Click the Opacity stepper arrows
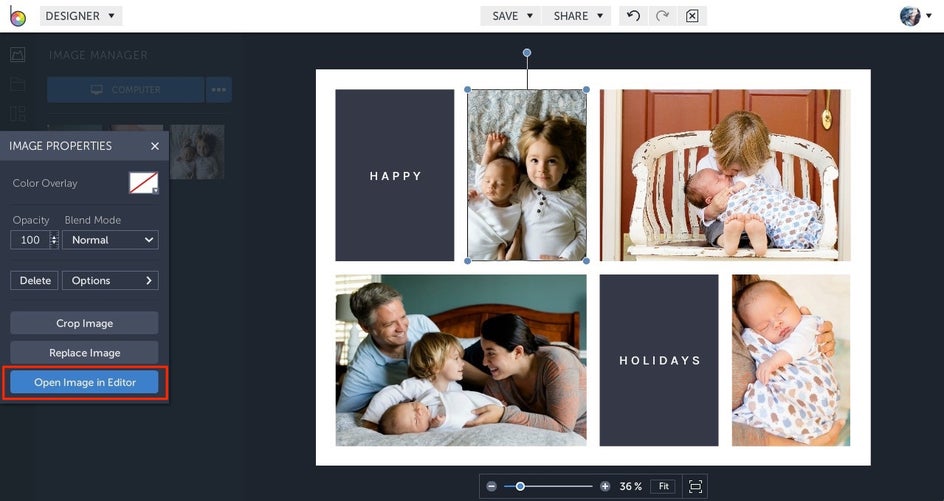The image size is (944, 501). point(54,240)
